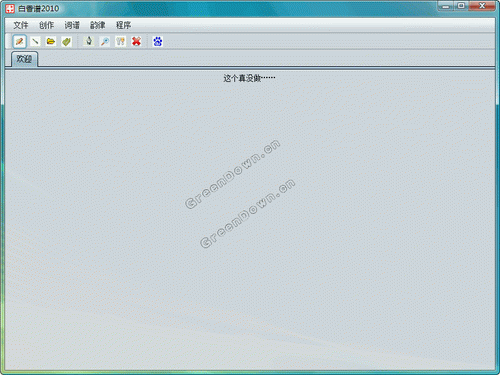Open the 韵律 menu
Screen dimensions: 500x375
point(98,25)
